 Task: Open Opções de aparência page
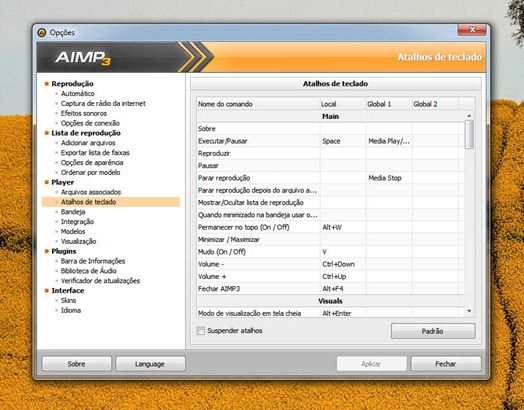click(92, 162)
